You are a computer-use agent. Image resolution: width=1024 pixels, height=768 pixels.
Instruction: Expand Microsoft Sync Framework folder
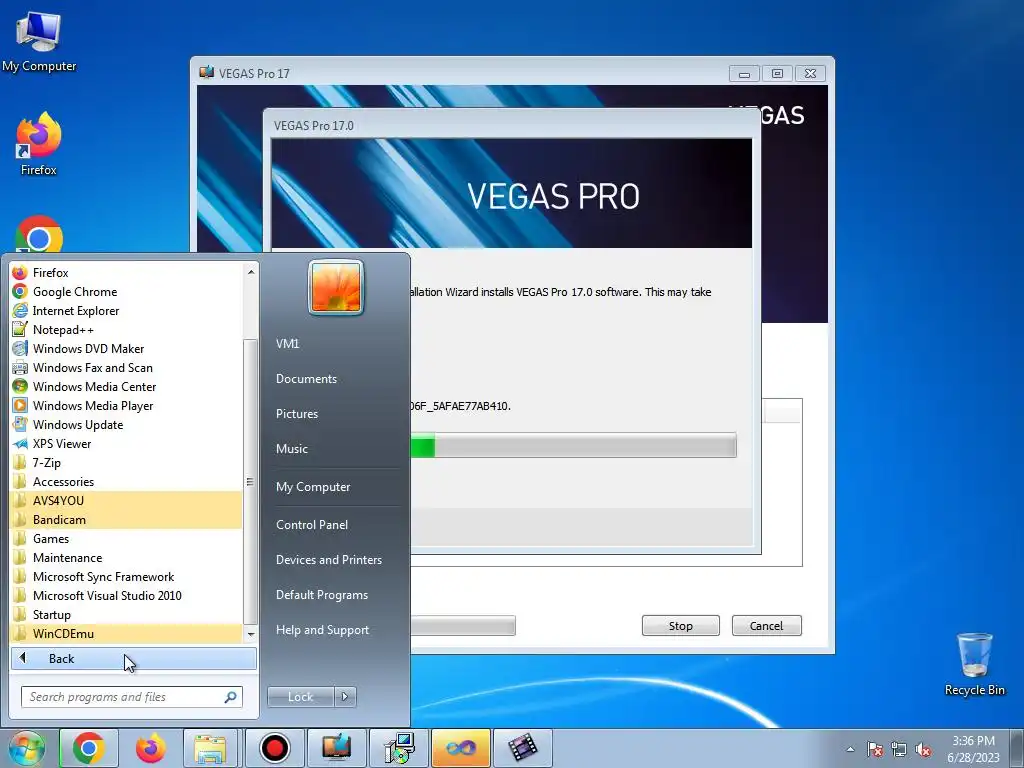click(x=126, y=576)
